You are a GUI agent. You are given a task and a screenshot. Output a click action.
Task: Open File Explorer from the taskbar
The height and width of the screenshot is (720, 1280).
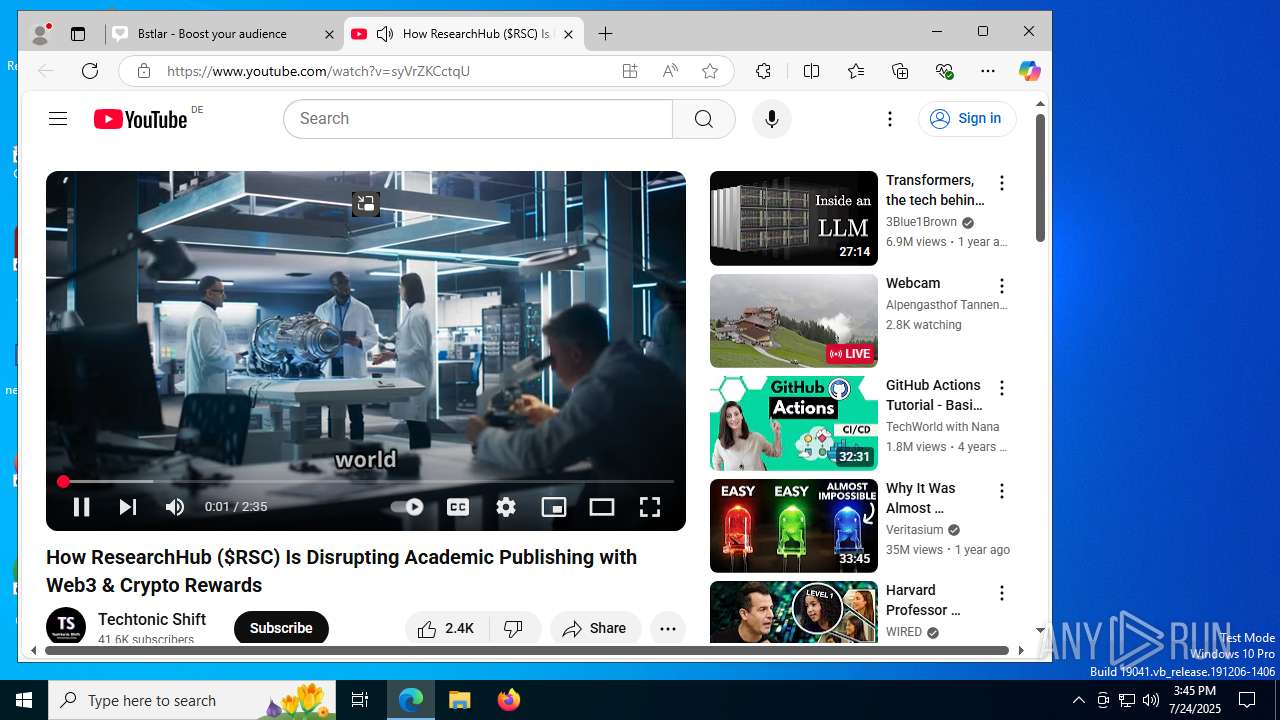[460, 700]
